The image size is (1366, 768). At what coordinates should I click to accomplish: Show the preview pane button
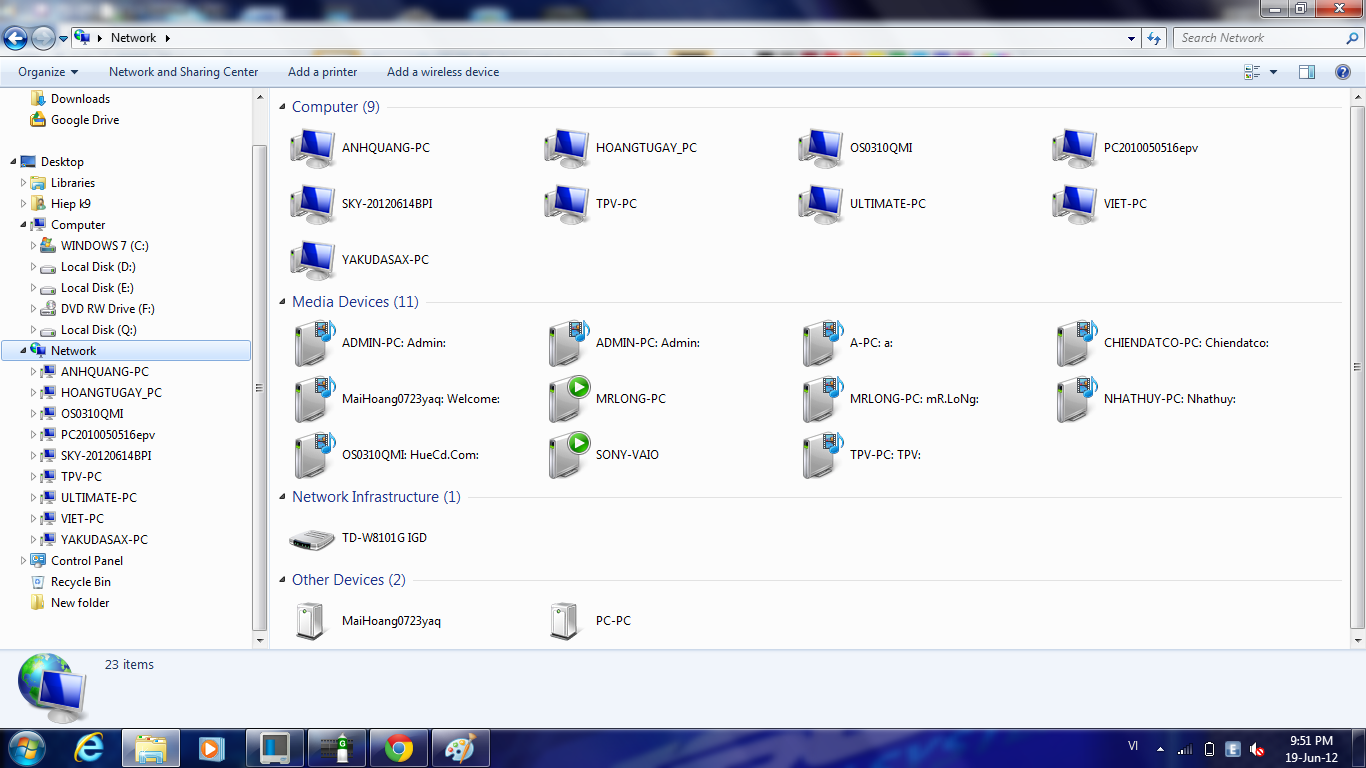[x=1307, y=72]
